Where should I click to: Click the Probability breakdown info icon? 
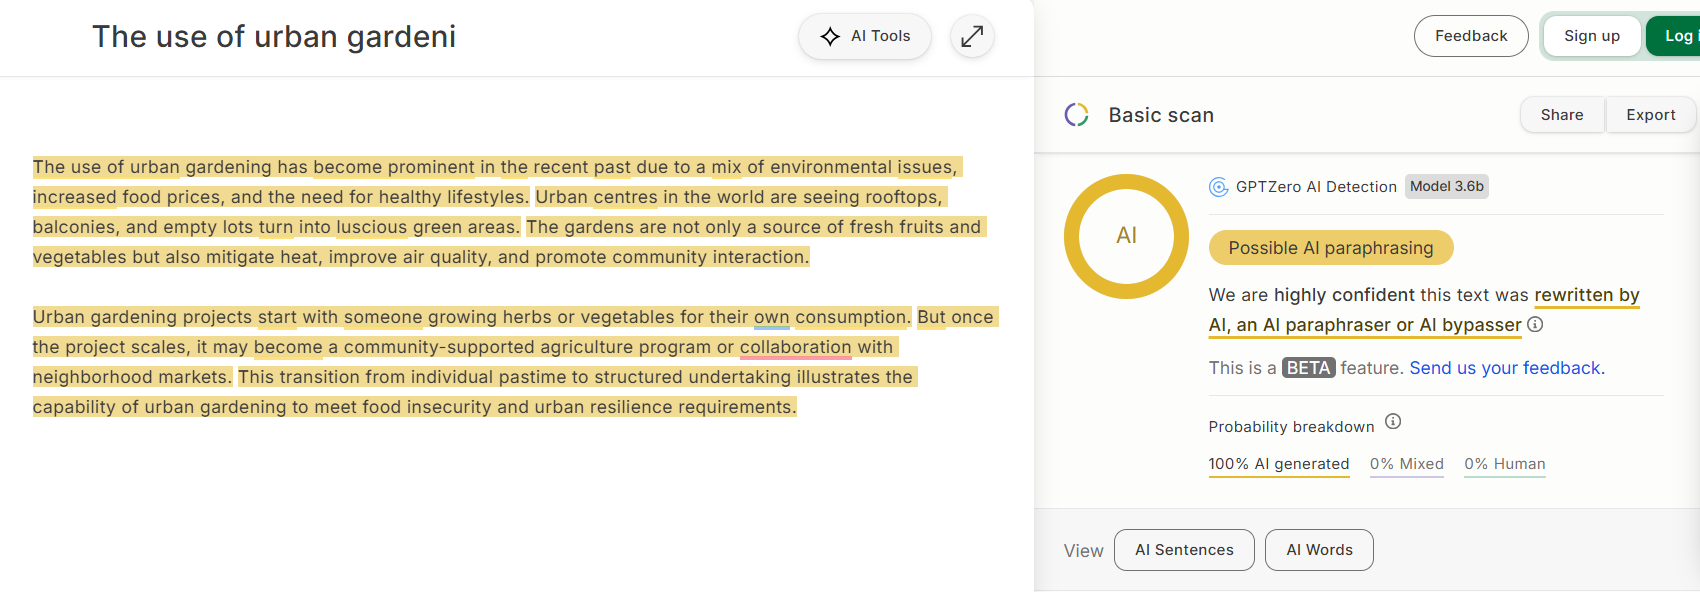point(1393,422)
